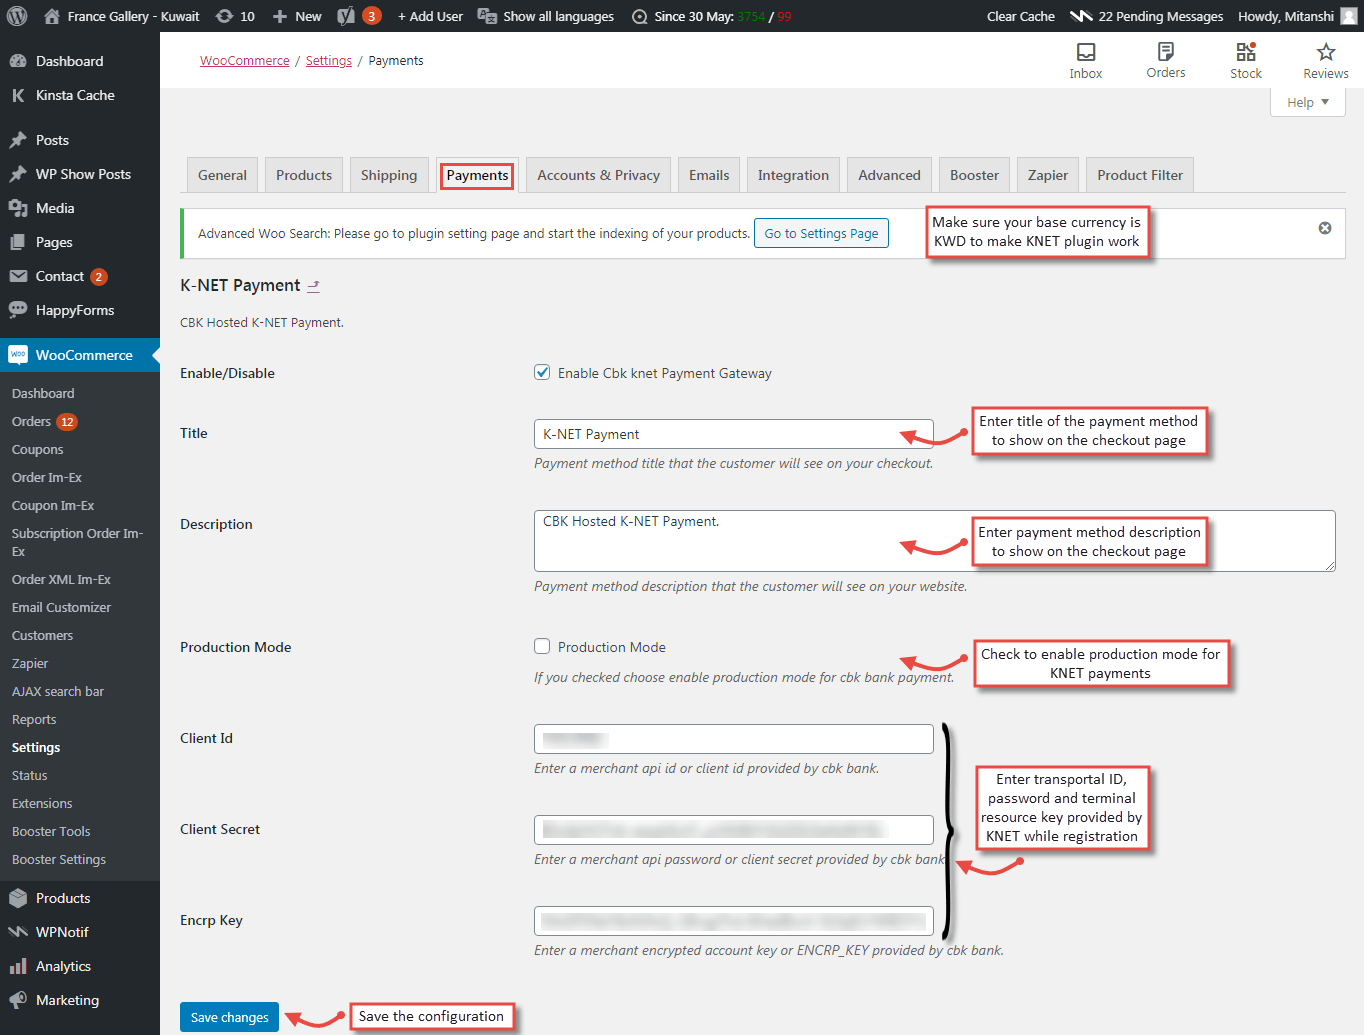Open the Stock activity panel
Screen dimensions: 1364x1035
pyautogui.click(x=1246, y=60)
